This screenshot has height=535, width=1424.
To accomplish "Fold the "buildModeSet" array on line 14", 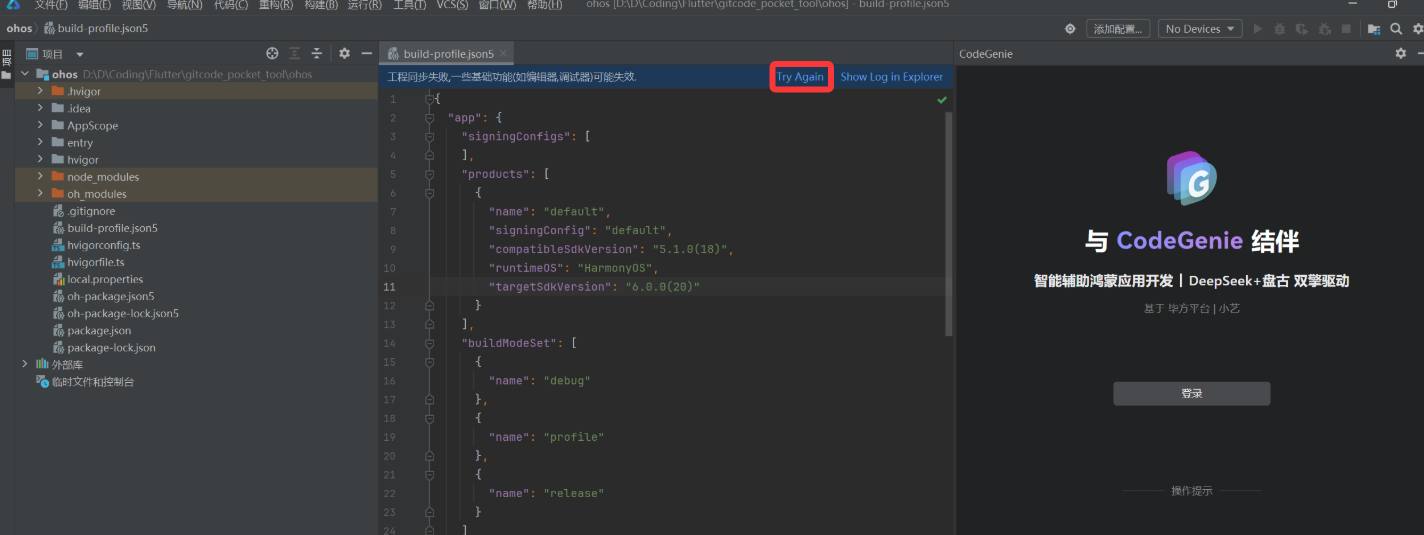I will 429,343.
